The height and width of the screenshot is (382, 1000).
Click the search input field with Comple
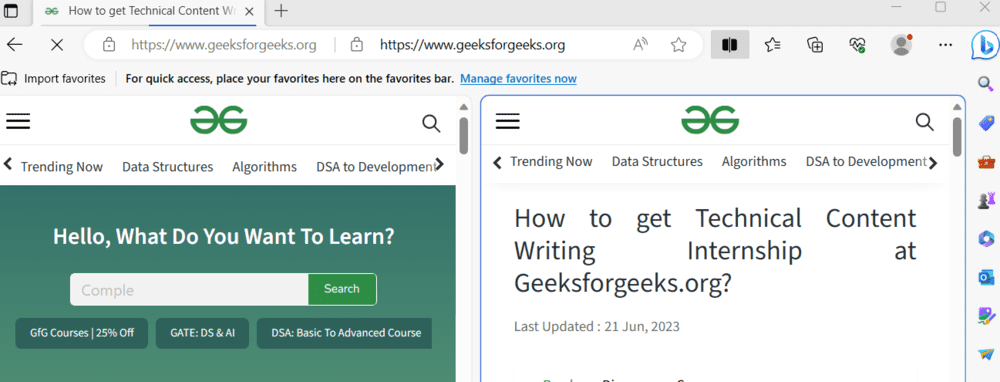(x=189, y=290)
